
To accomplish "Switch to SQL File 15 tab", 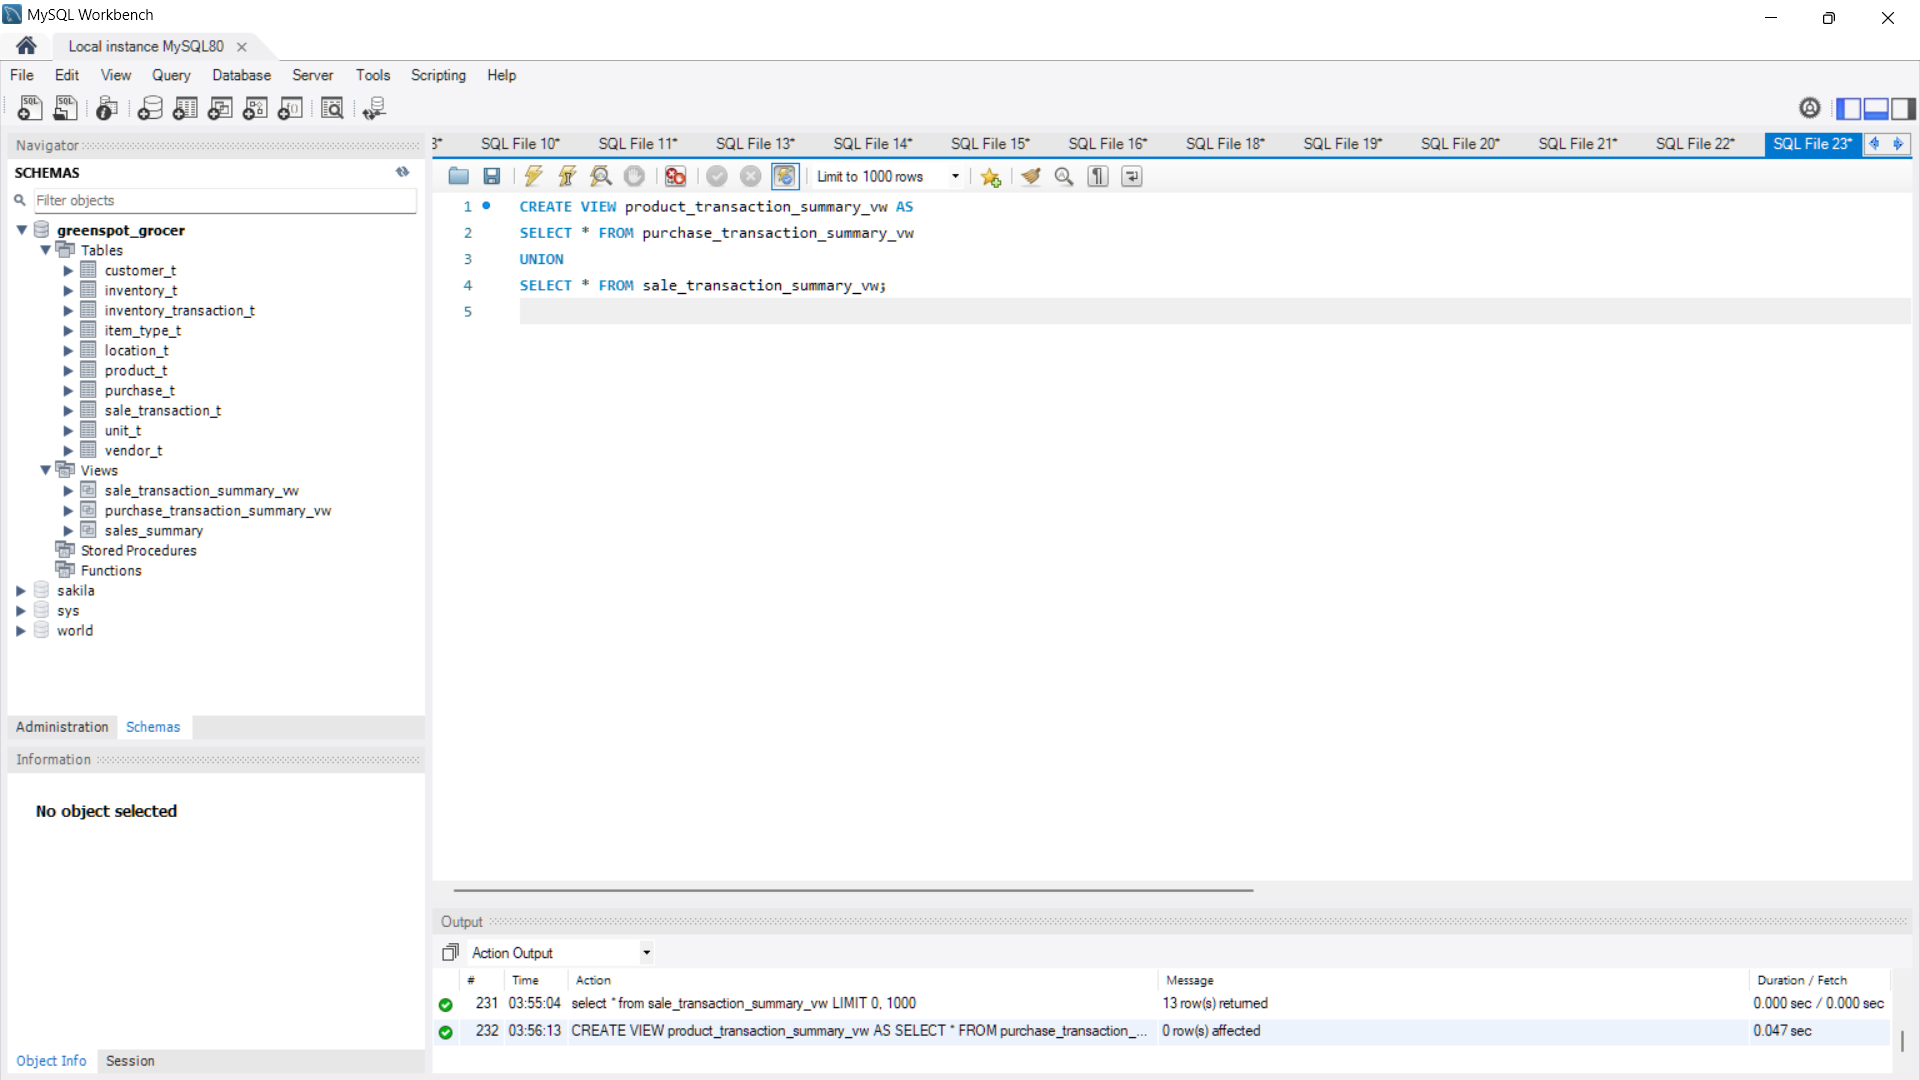I will (x=990, y=144).
